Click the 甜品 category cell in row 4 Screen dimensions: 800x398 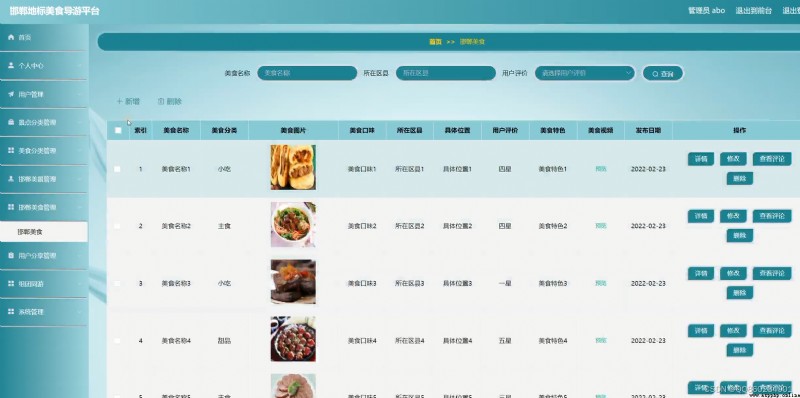pos(224,341)
